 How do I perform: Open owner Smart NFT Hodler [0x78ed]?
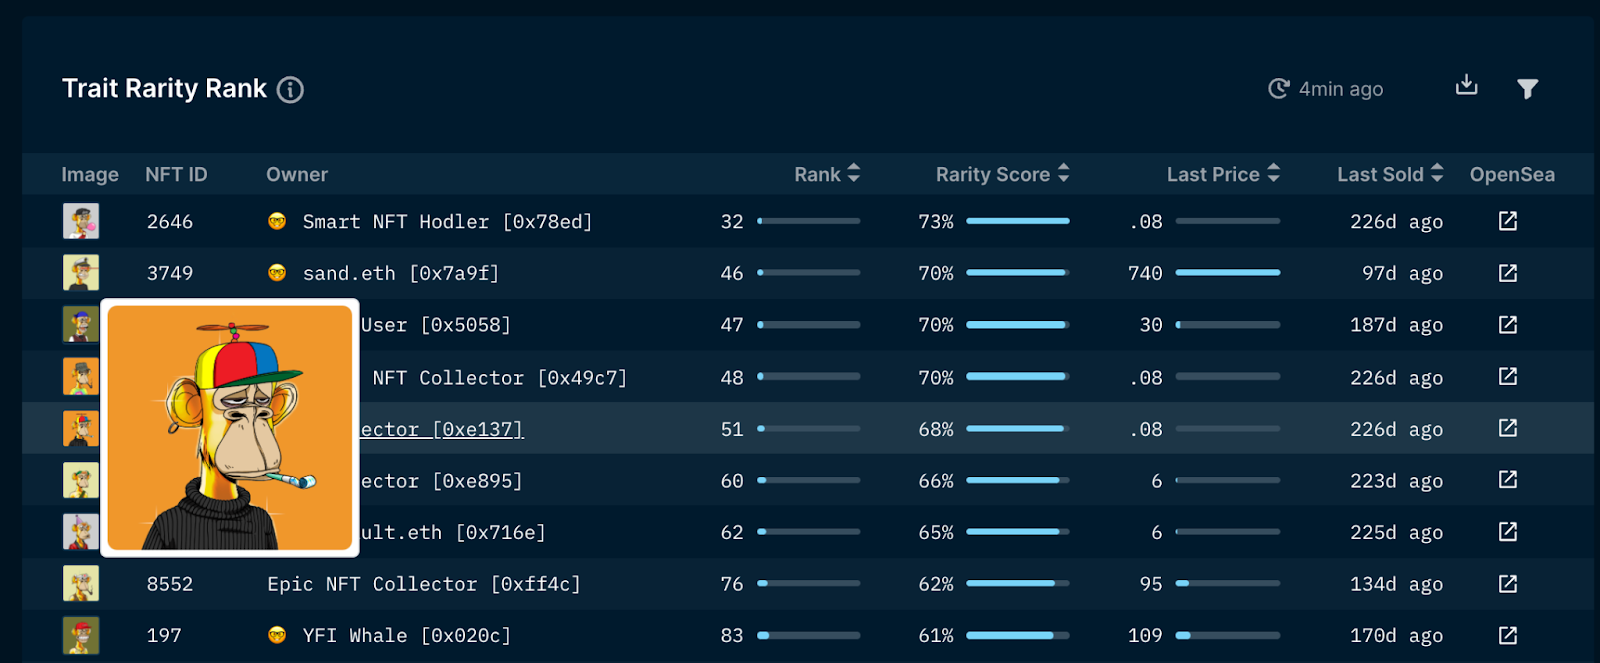[x=447, y=222]
